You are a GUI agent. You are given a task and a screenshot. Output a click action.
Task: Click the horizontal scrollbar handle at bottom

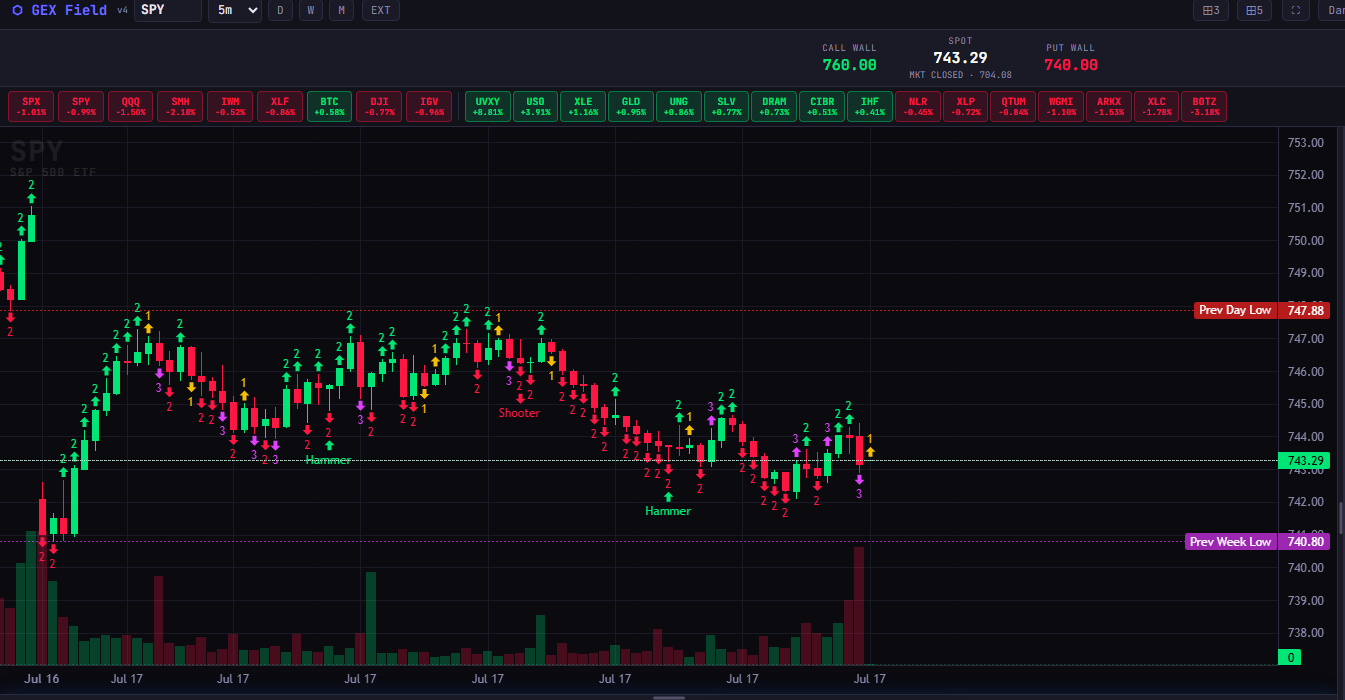(x=668, y=697)
